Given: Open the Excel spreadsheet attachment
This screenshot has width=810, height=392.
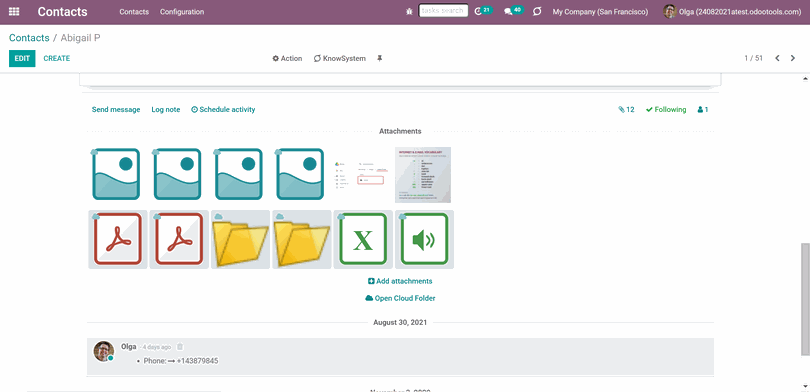Looking at the screenshot, I should point(363,239).
